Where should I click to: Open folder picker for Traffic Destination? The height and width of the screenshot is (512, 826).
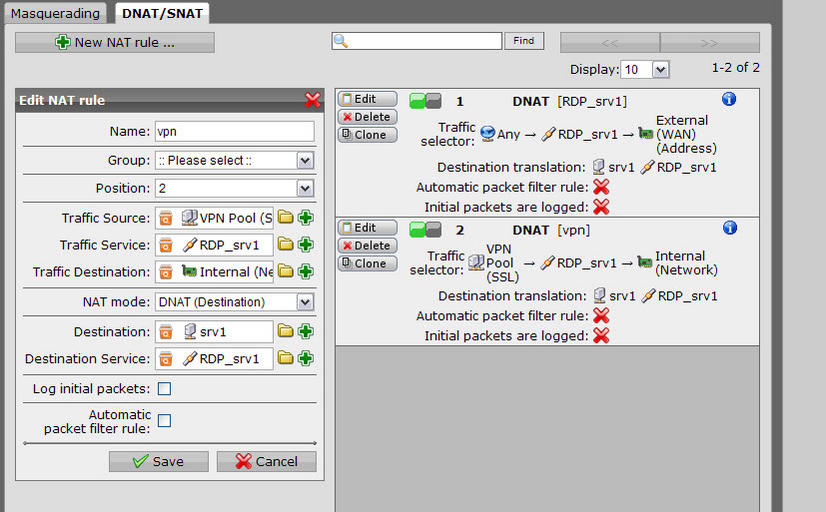click(x=285, y=271)
